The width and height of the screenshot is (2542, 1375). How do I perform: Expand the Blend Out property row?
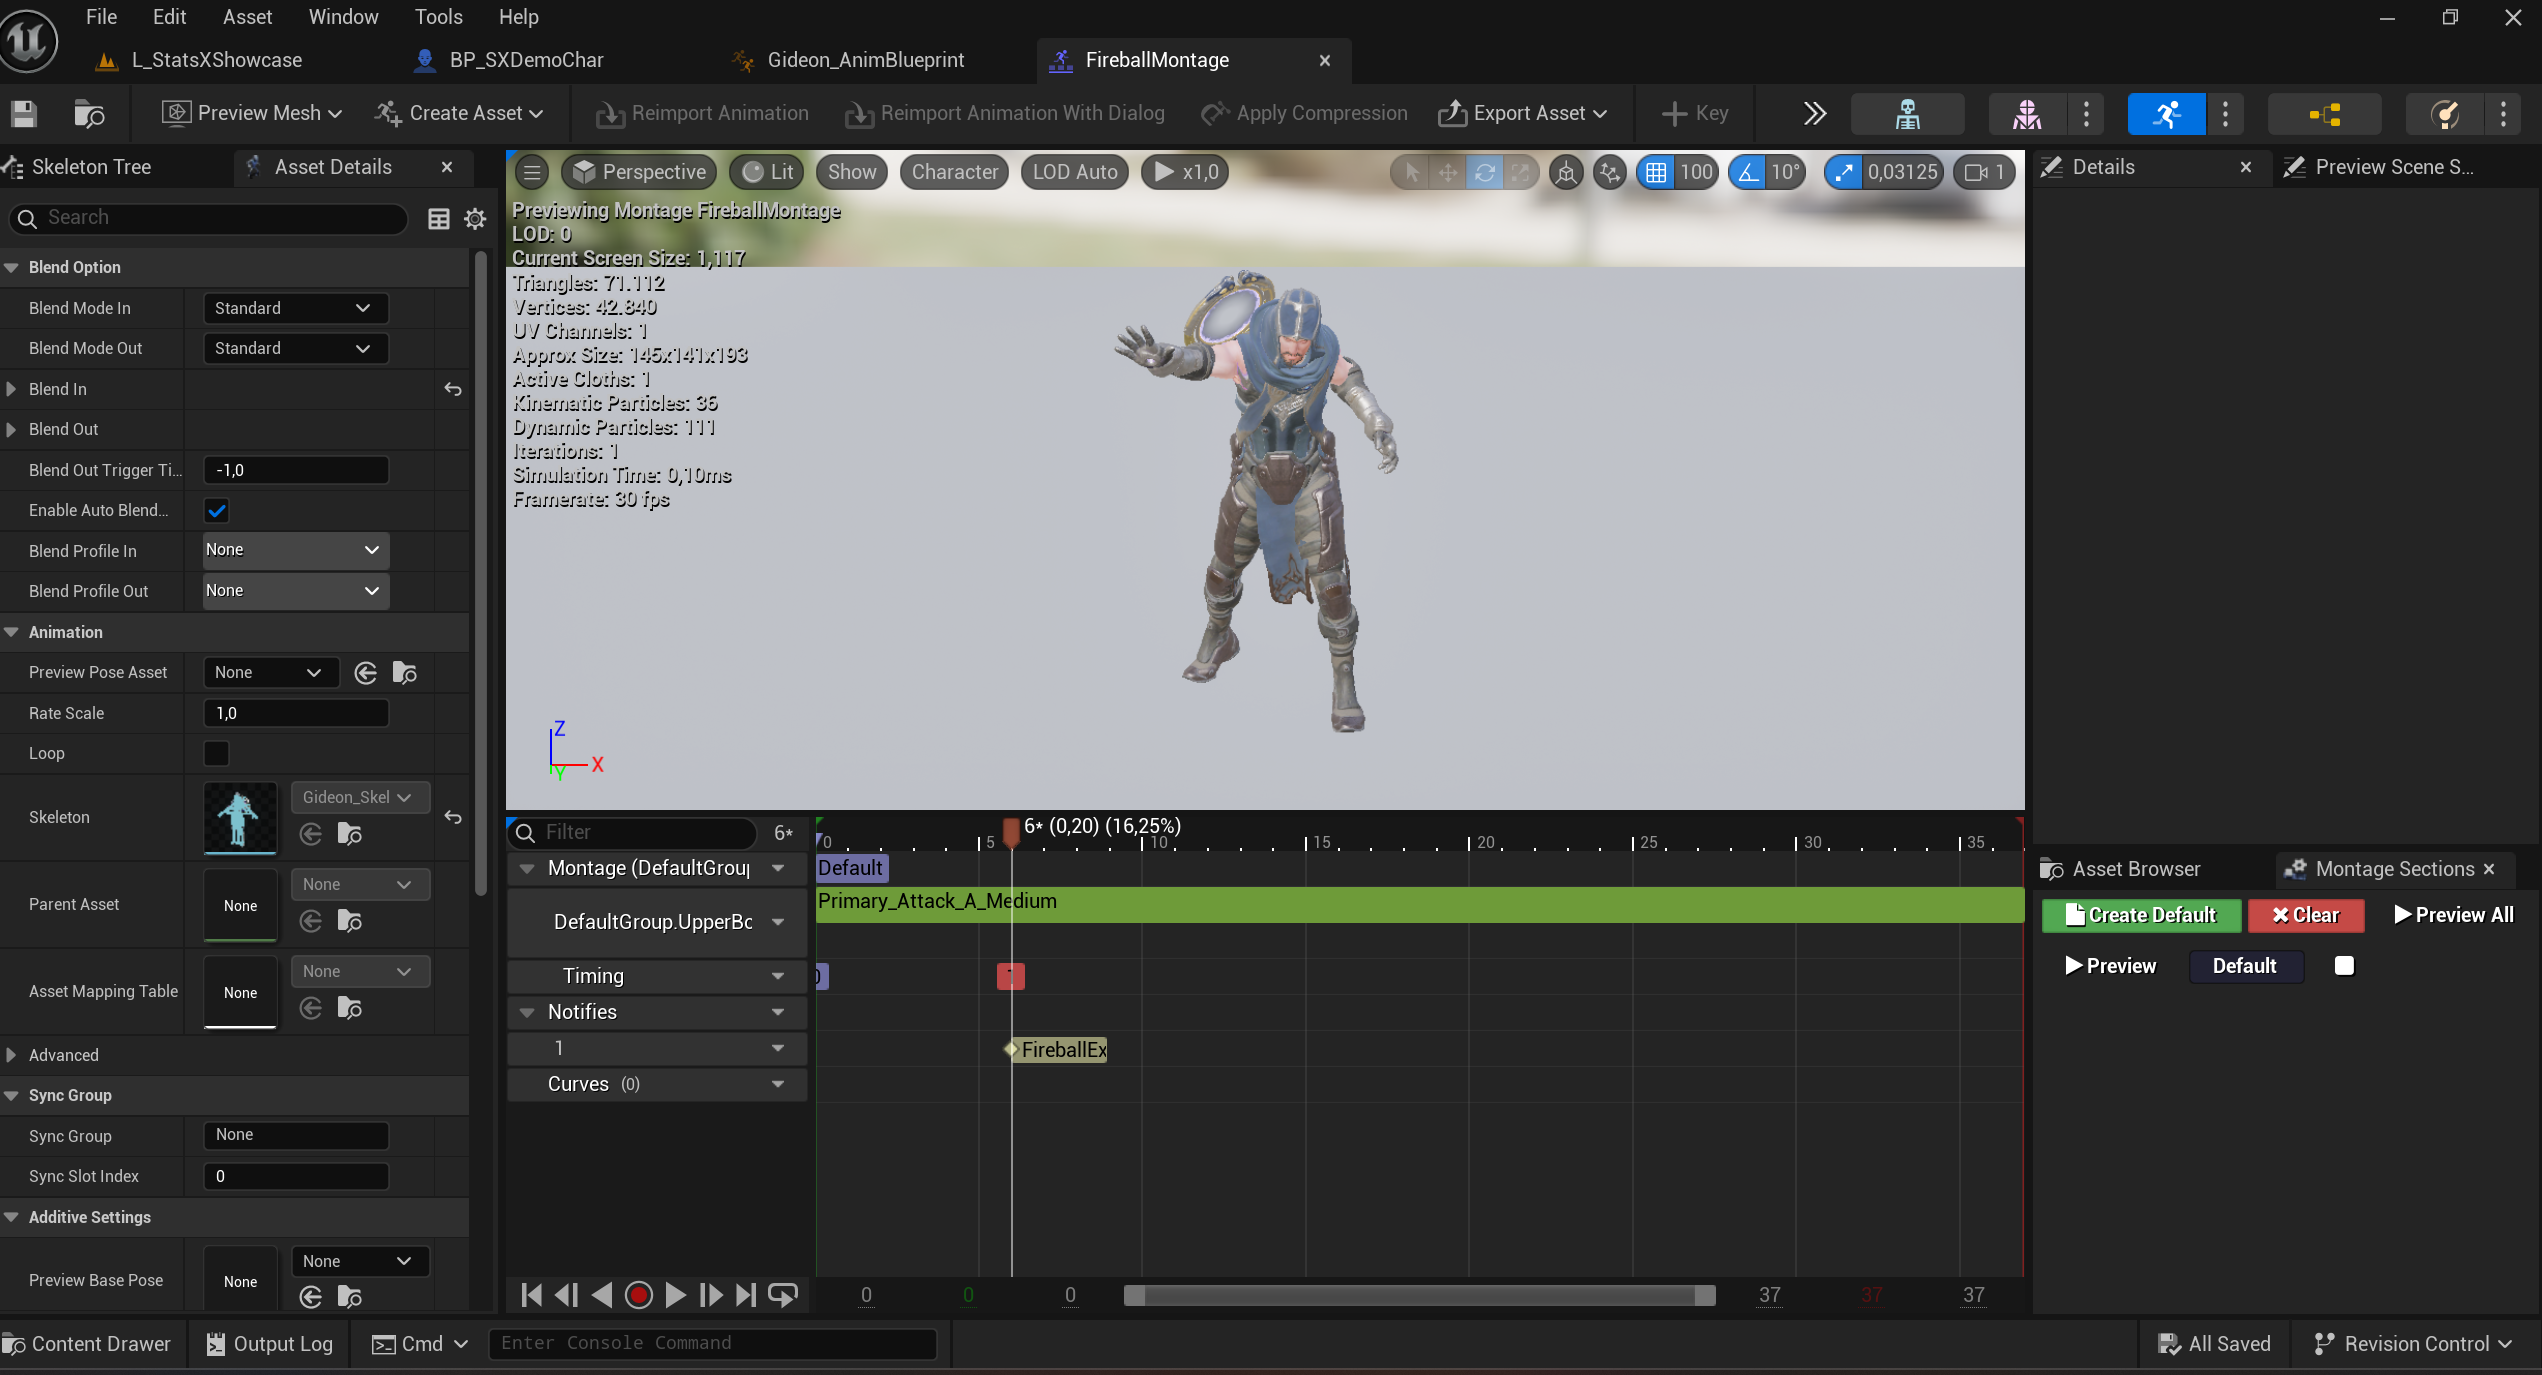coord(12,430)
